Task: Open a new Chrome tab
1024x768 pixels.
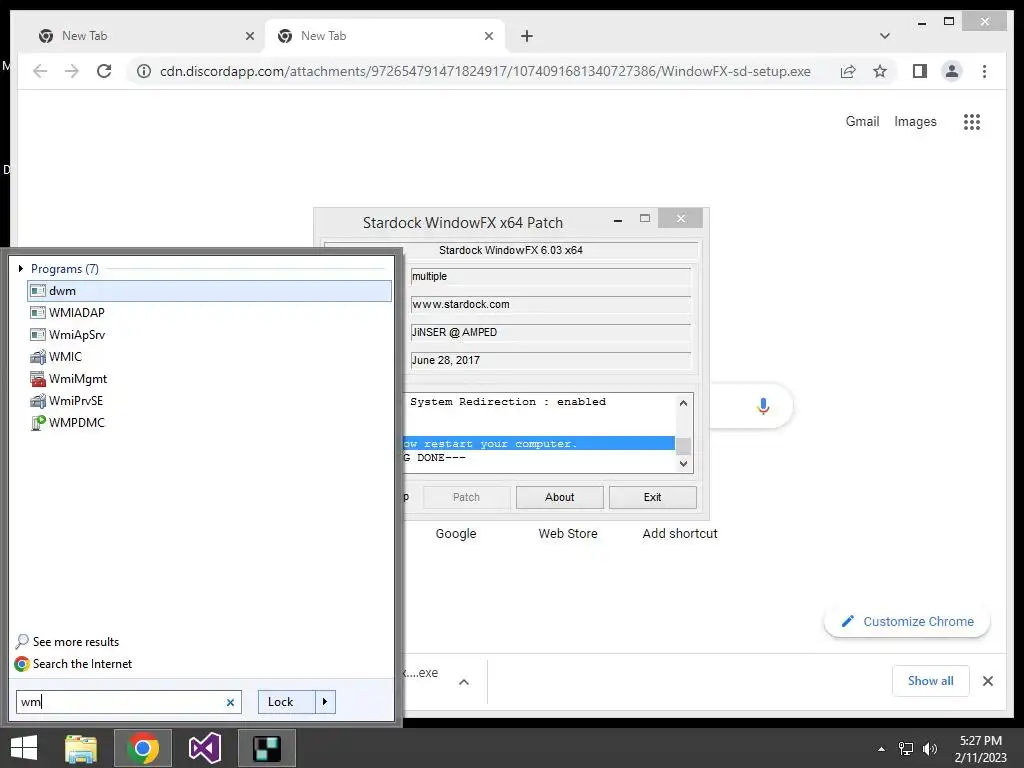Action: tap(527, 37)
